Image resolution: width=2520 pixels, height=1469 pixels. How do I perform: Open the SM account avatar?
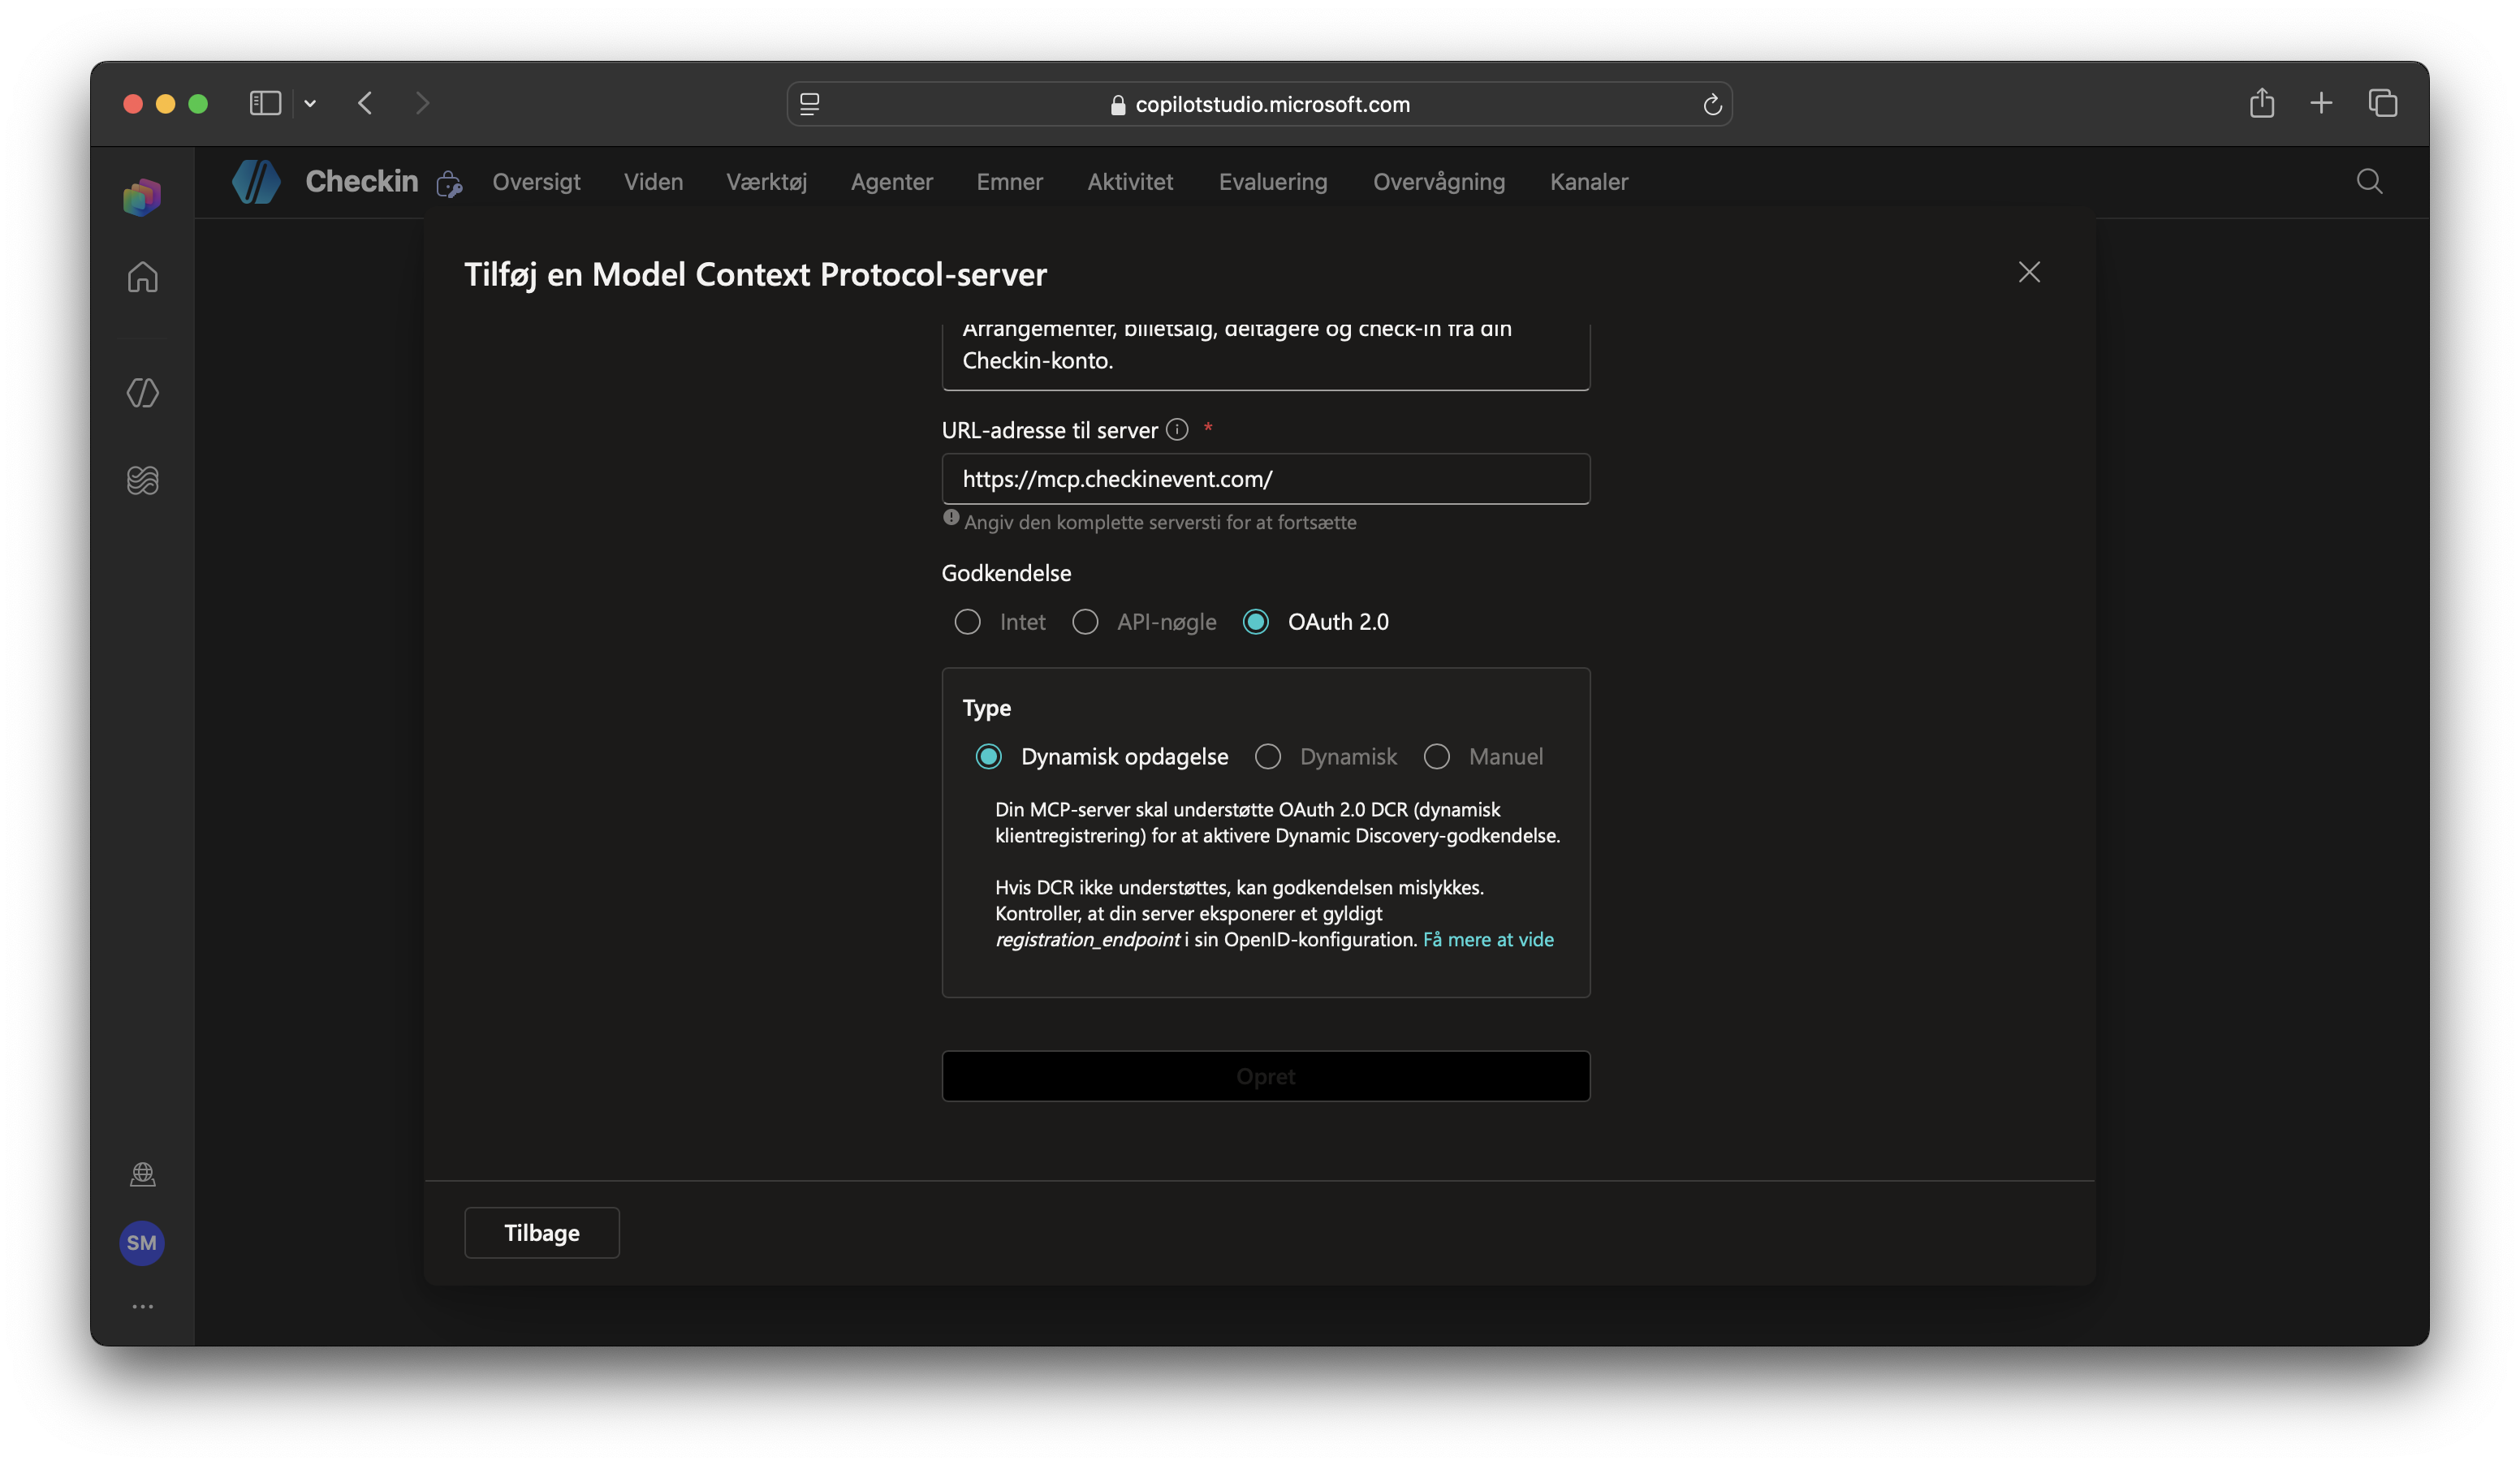click(142, 1243)
